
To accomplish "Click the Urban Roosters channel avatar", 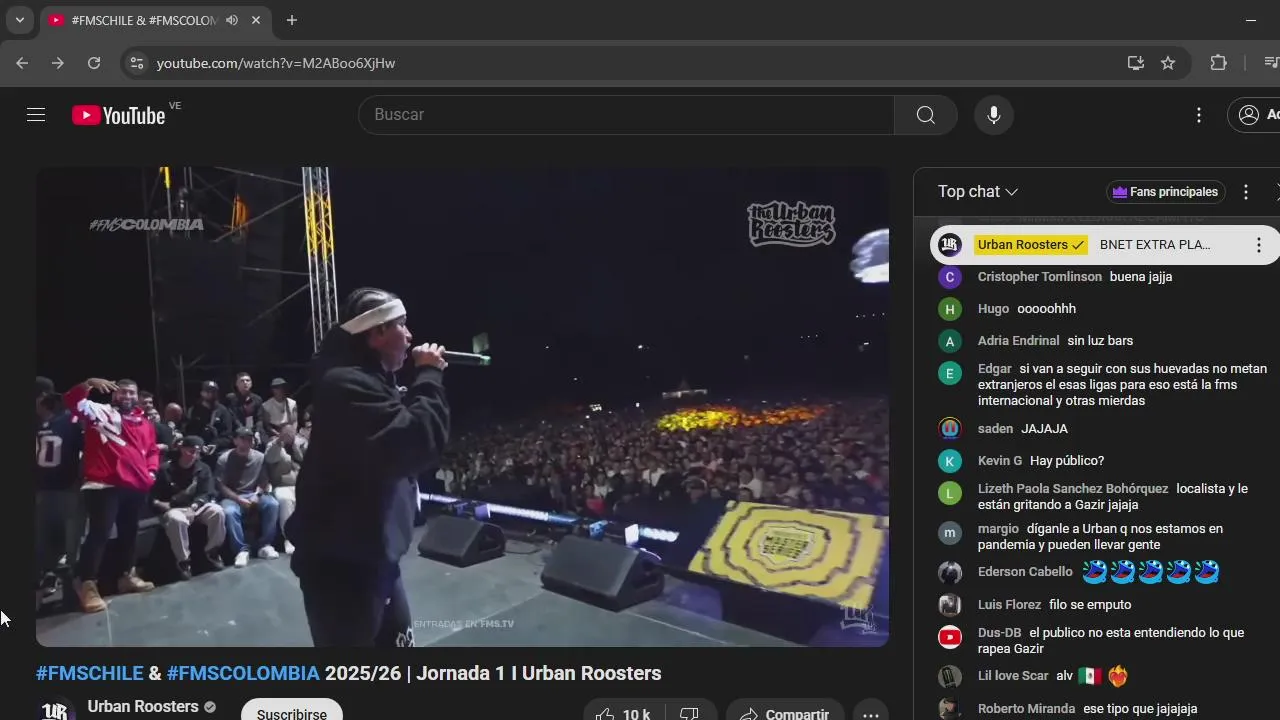I will point(56,709).
